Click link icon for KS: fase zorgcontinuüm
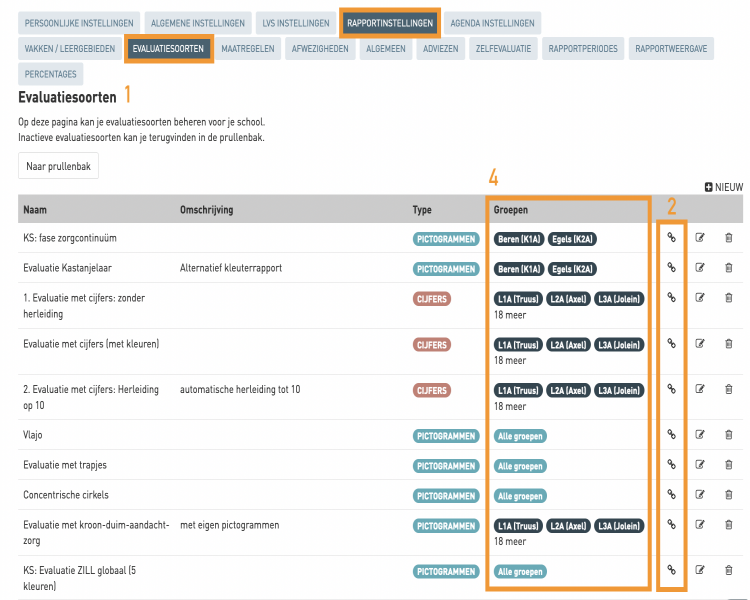 tap(672, 237)
